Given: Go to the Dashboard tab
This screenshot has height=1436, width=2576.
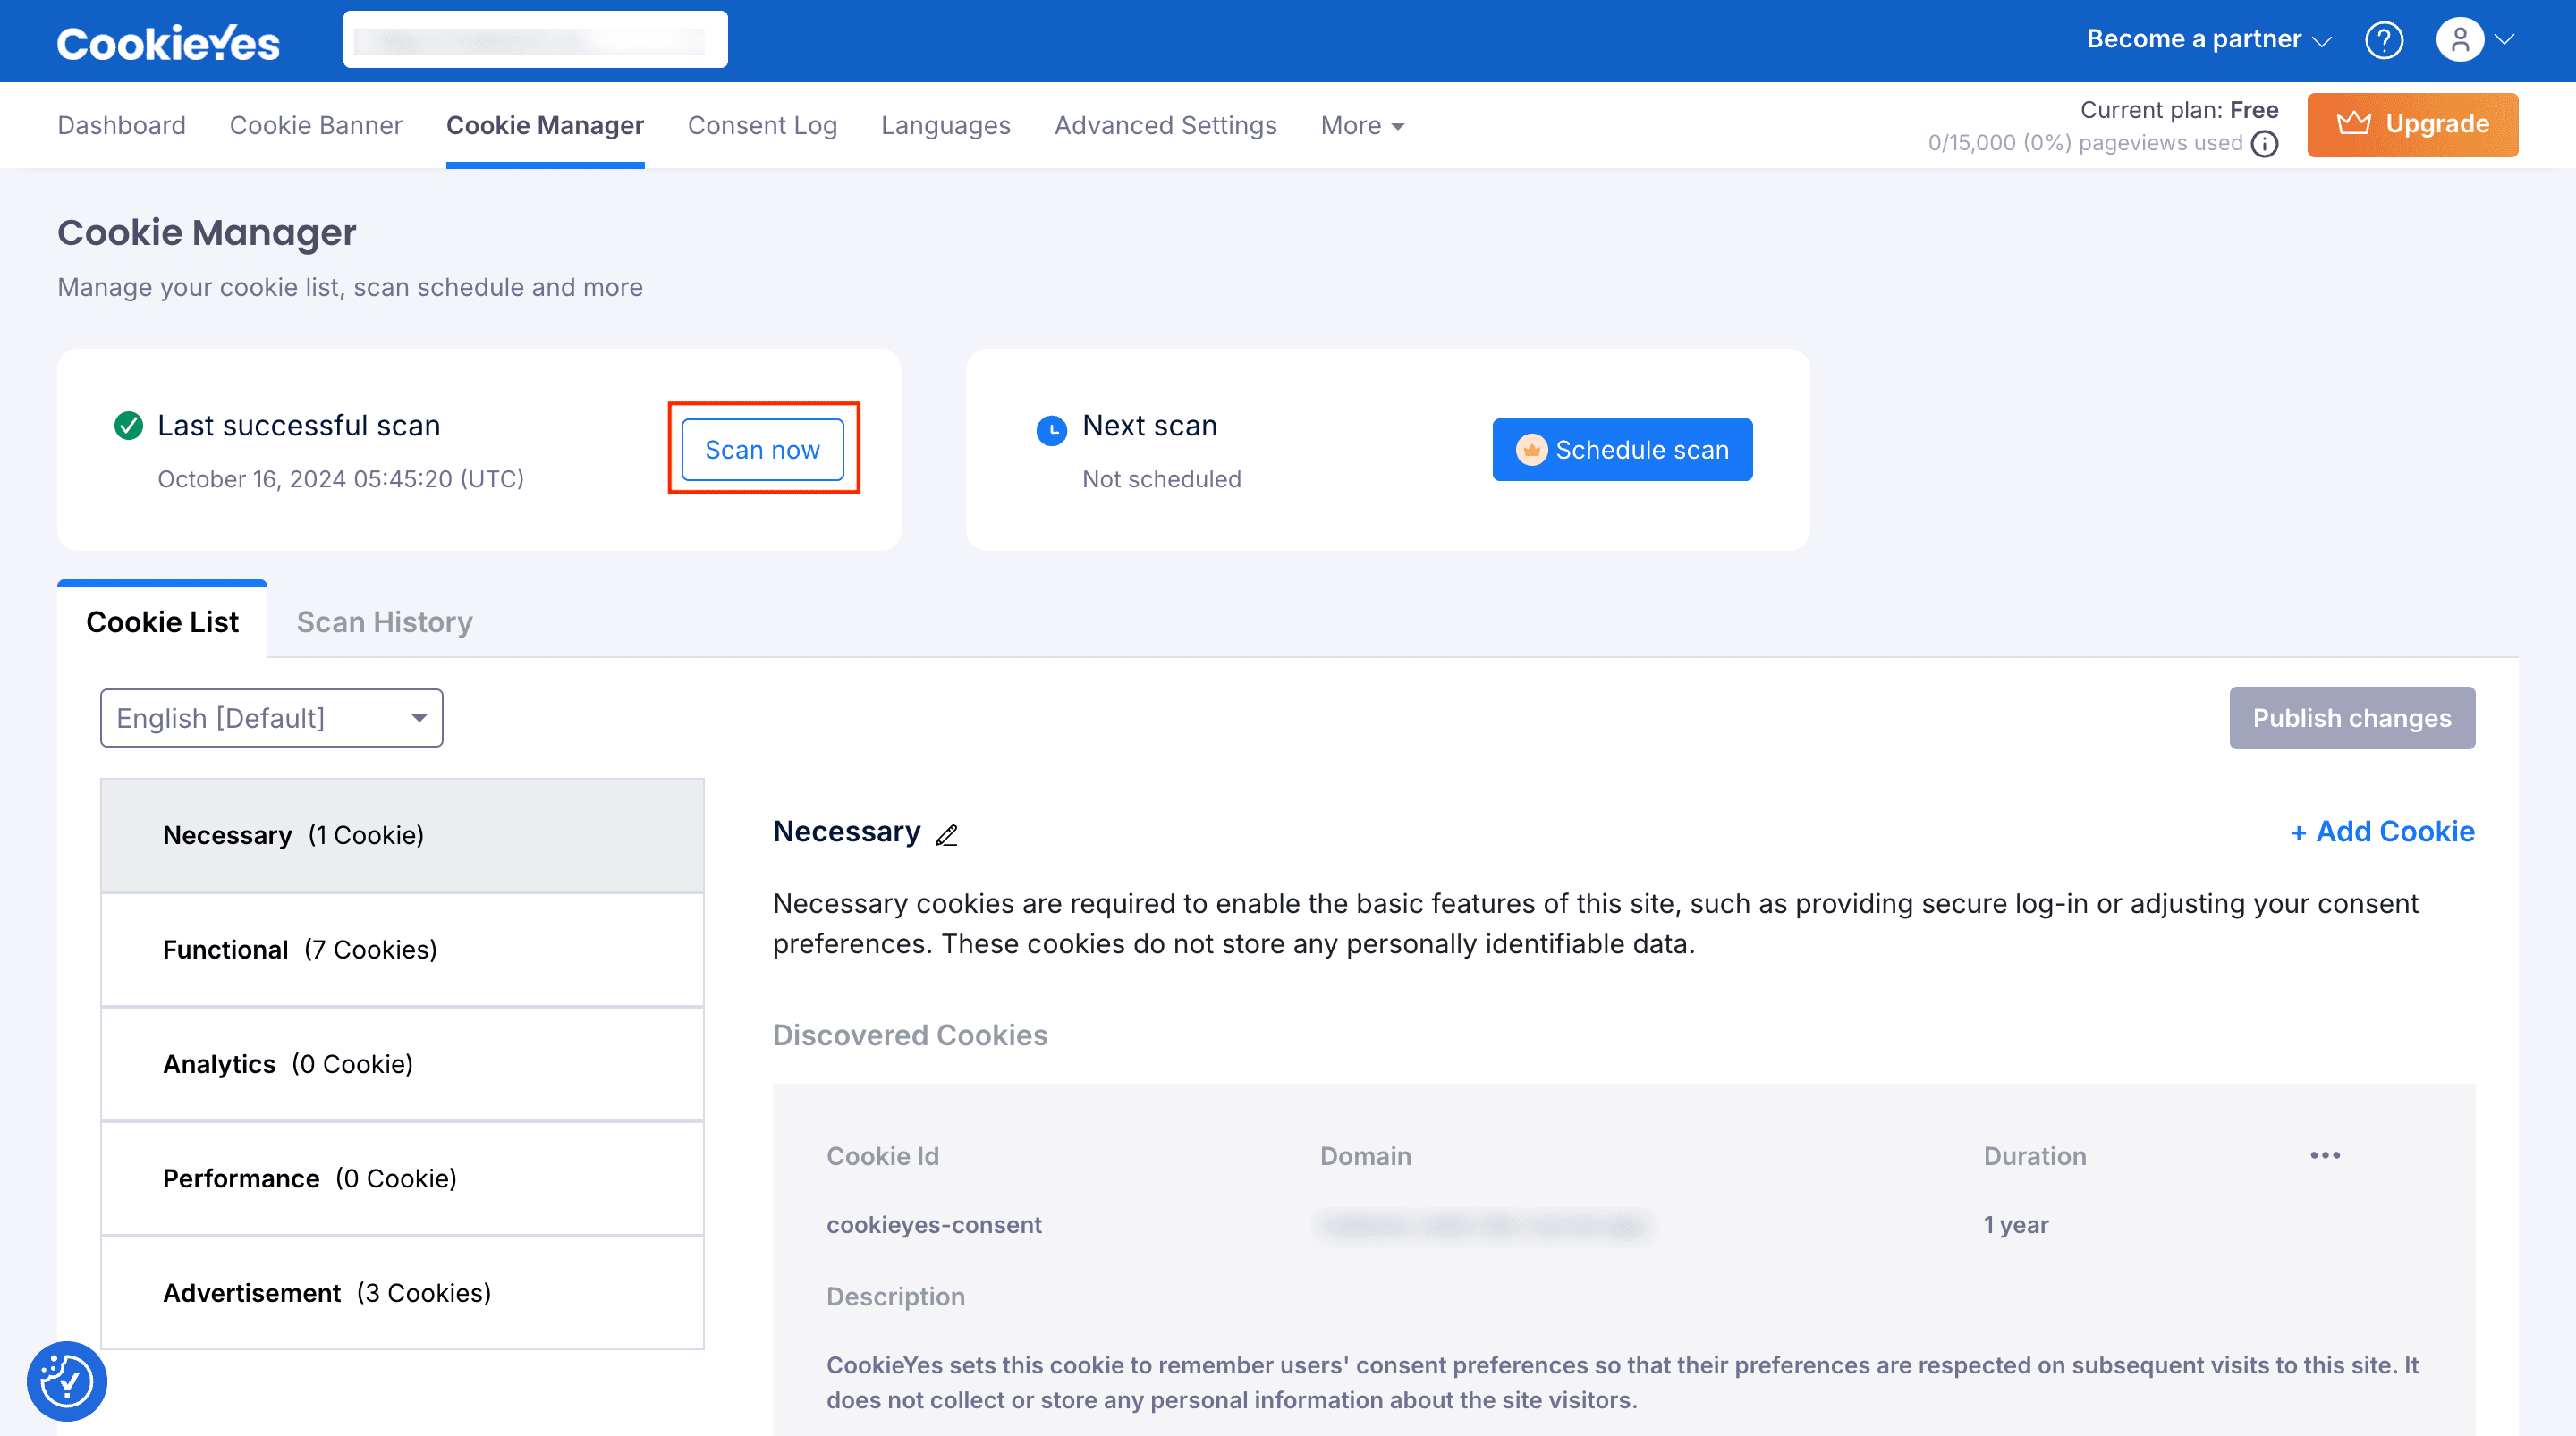Looking at the screenshot, I should (x=121, y=125).
